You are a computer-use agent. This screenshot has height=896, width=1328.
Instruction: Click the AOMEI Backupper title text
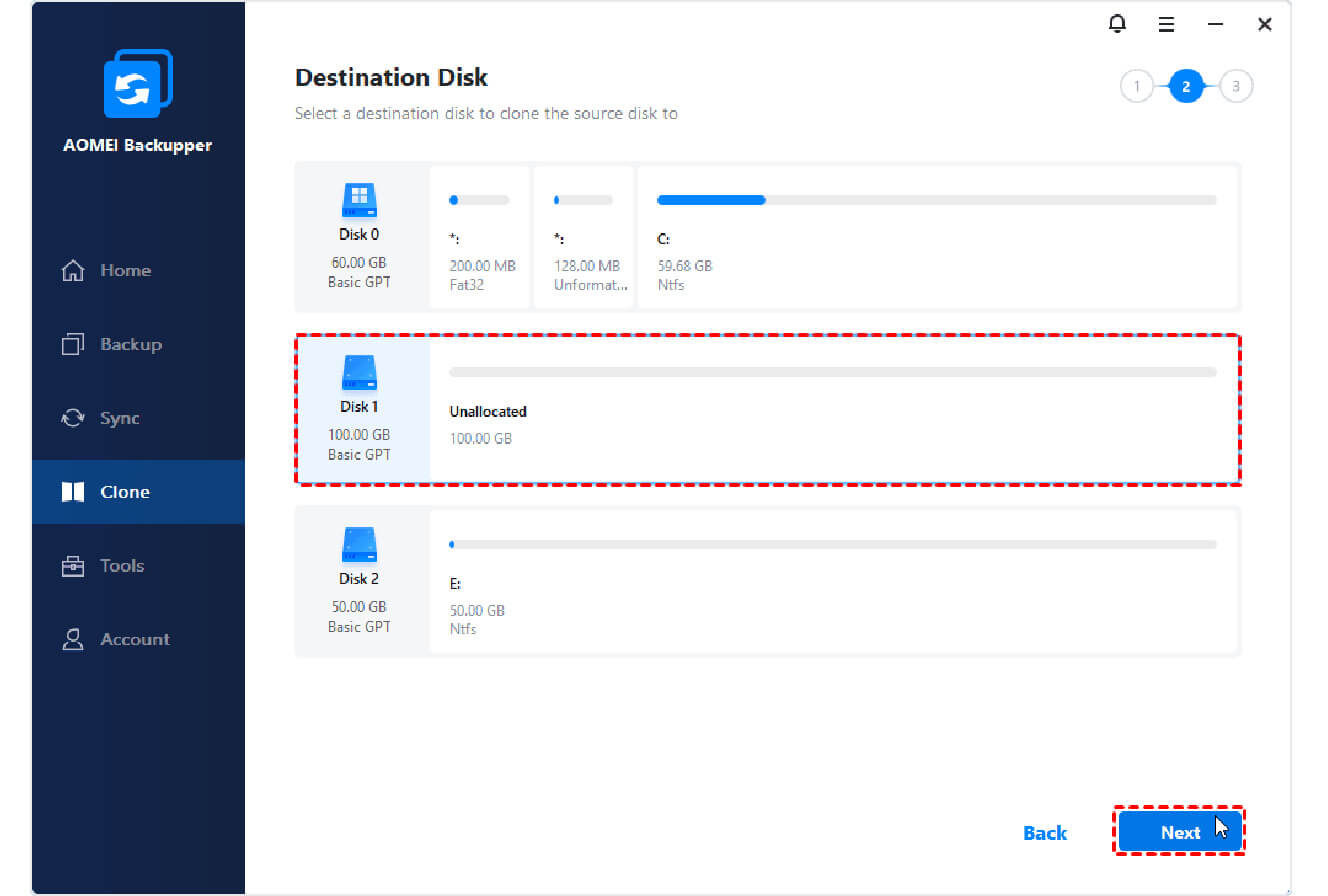pyautogui.click(x=138, y=145)
